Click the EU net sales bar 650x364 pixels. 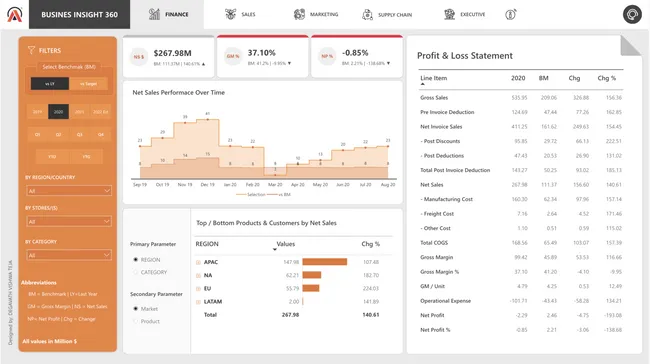[311, 288]
